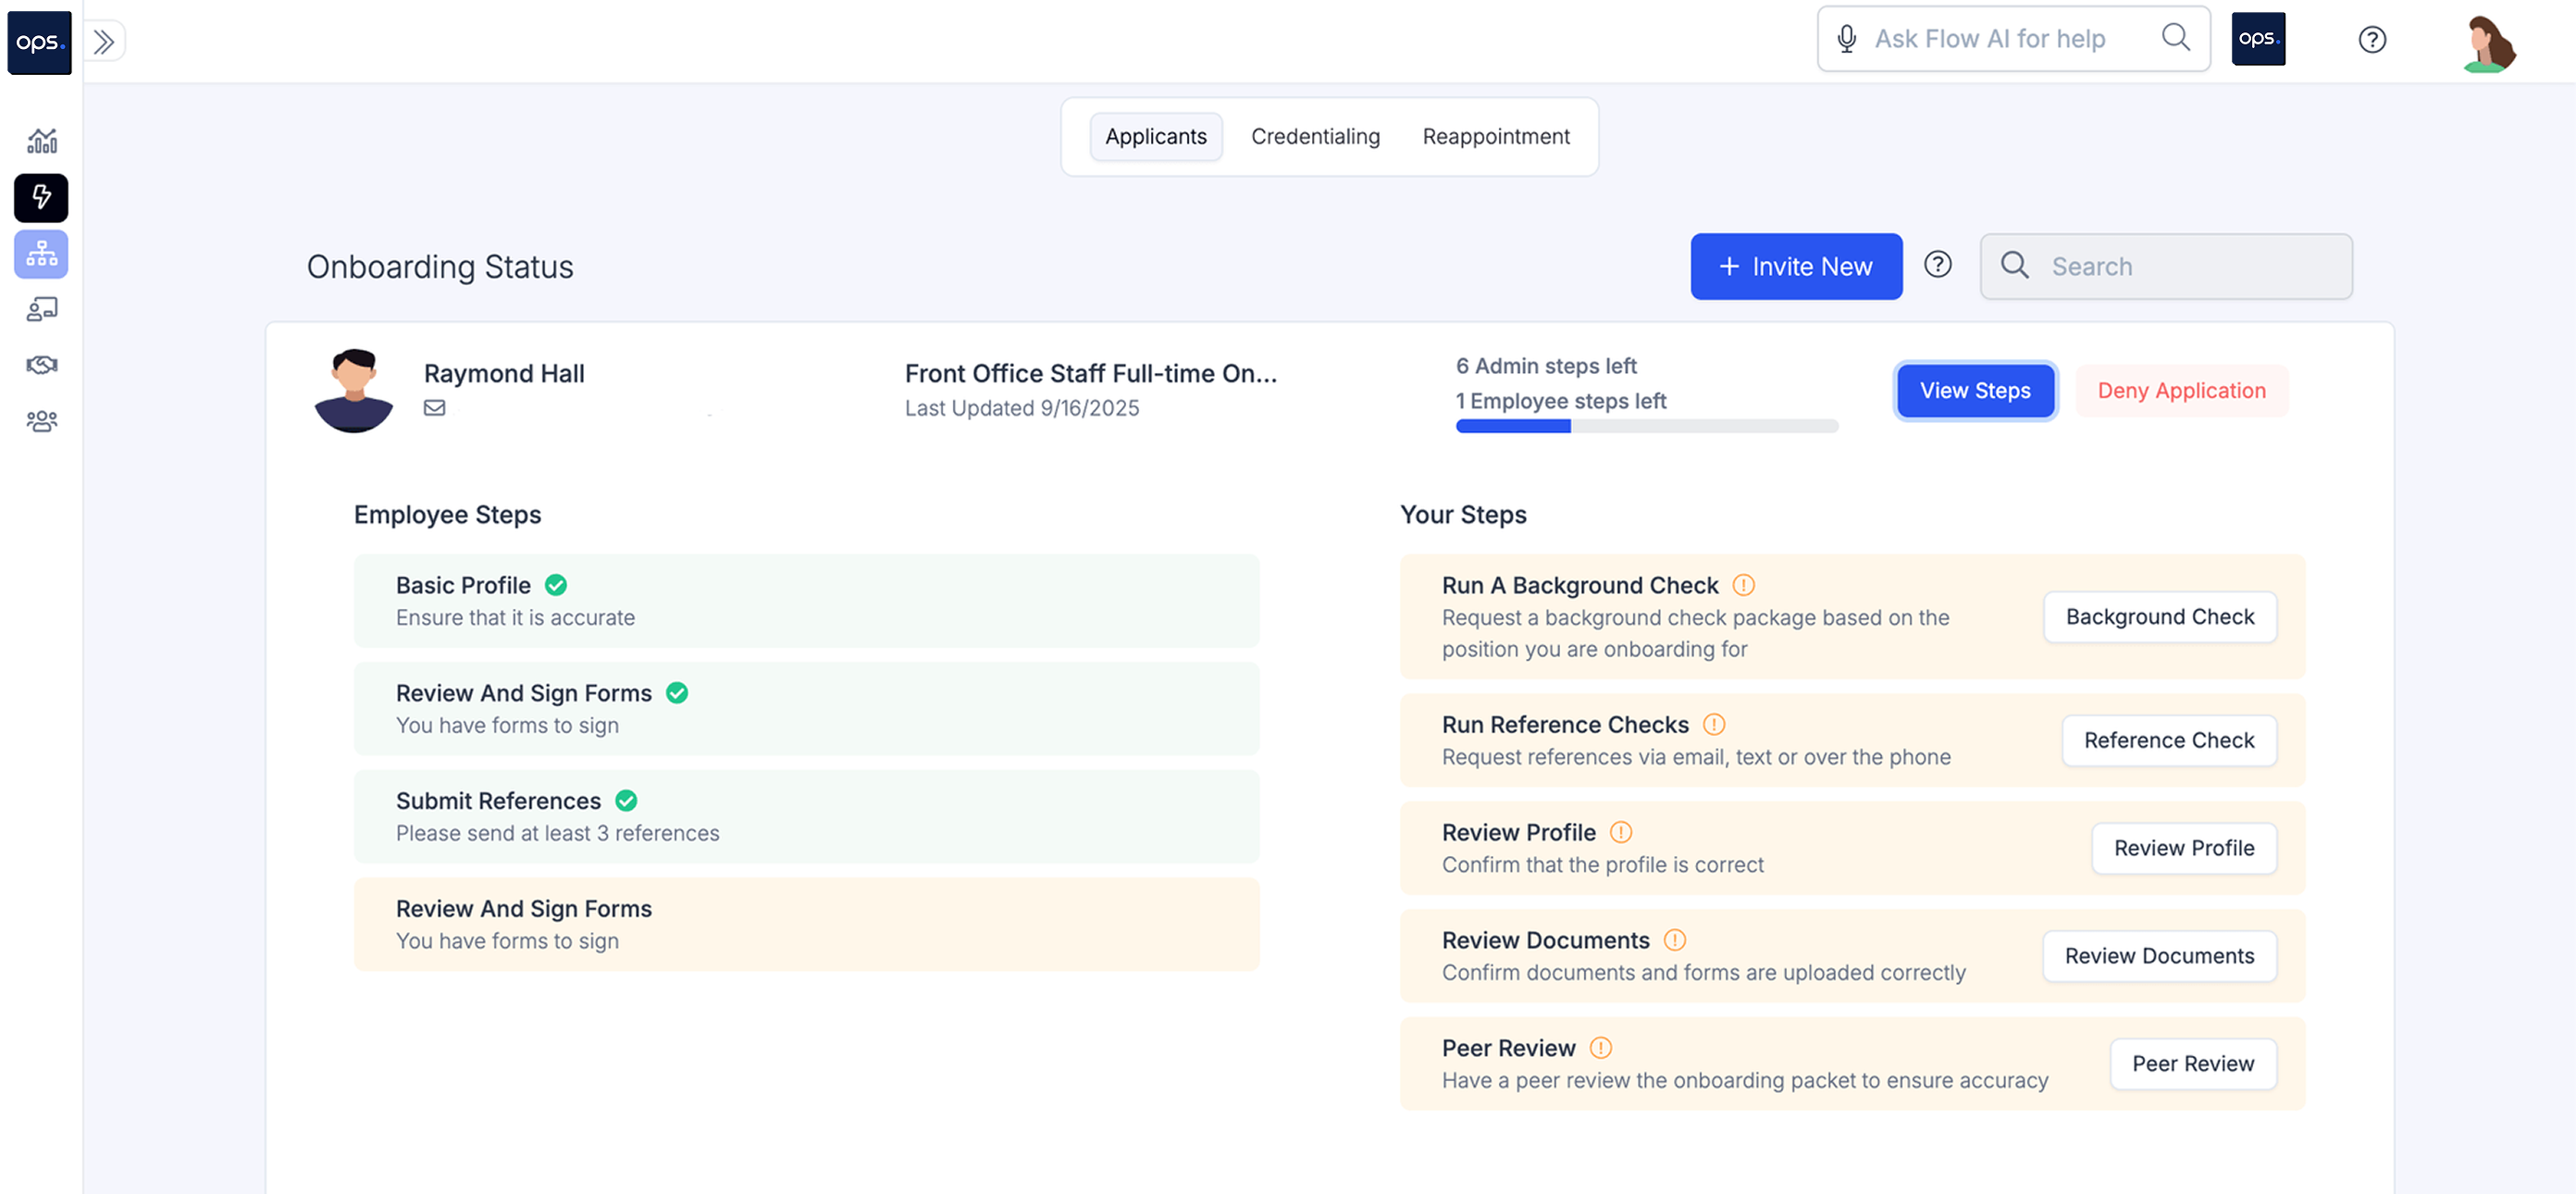Expand the sidebar with double chevron
Screen dimensions: 2576x1194
(104, 42)
